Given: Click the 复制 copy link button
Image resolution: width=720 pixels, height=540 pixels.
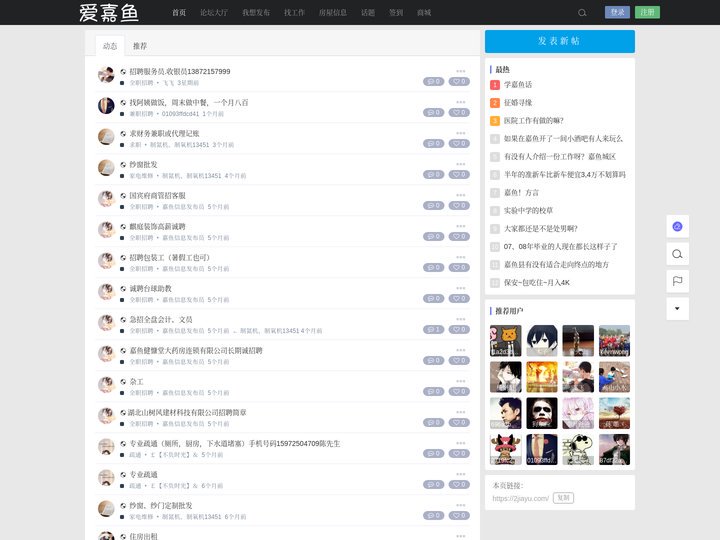Looking at the screenshot, I should click(563, 498).
